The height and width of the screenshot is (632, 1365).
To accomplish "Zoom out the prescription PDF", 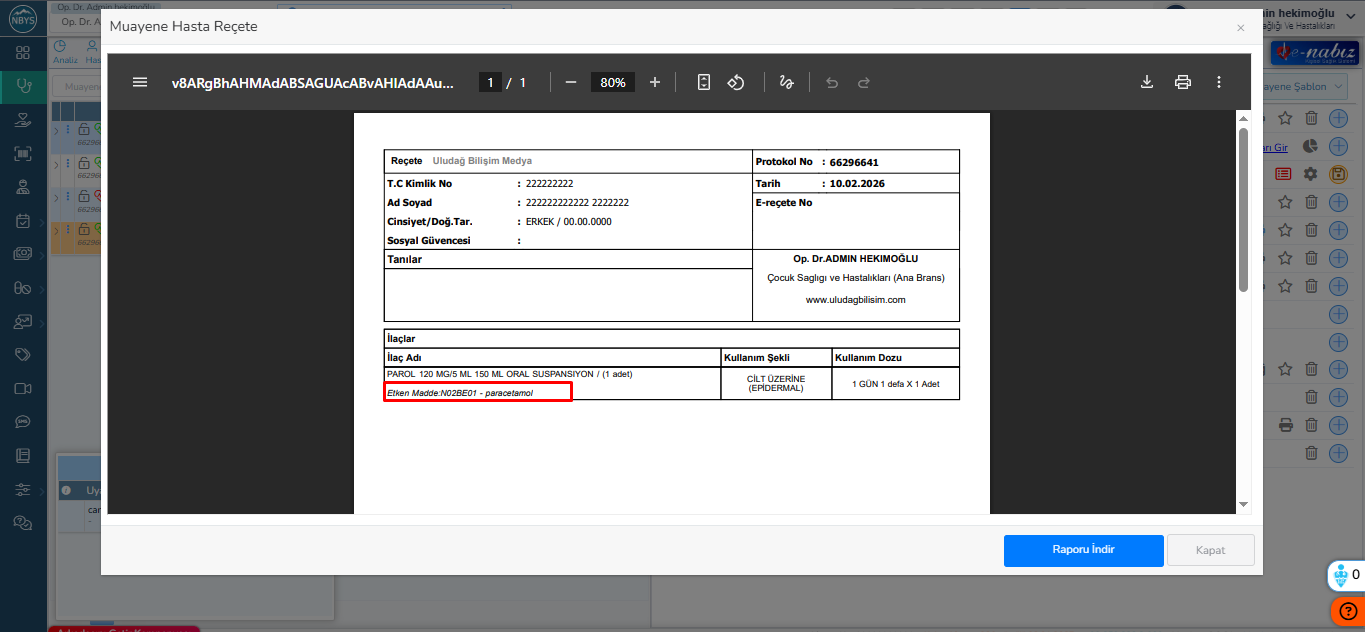I will 571,82.
